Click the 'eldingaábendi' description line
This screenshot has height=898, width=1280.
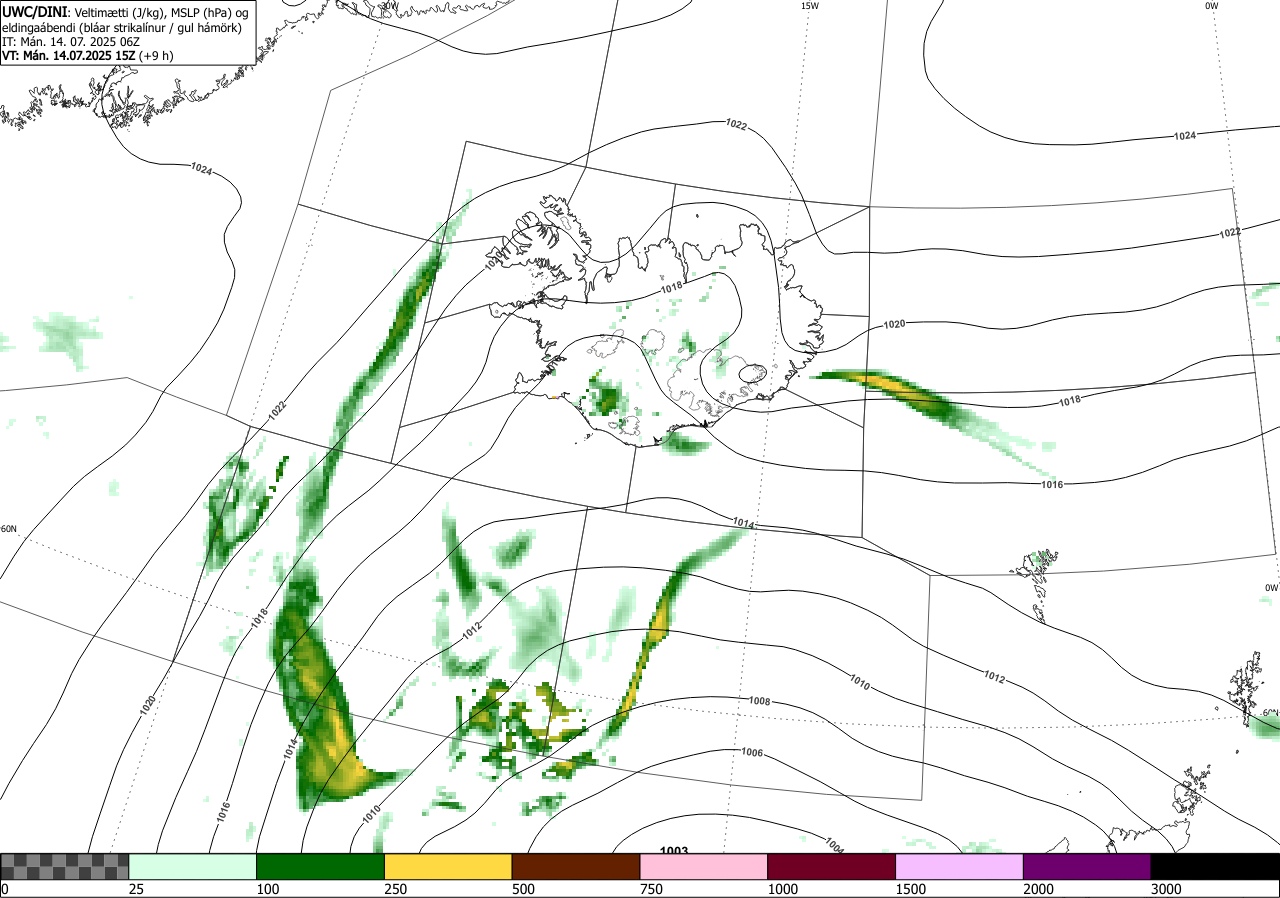[x=122, y=27]
